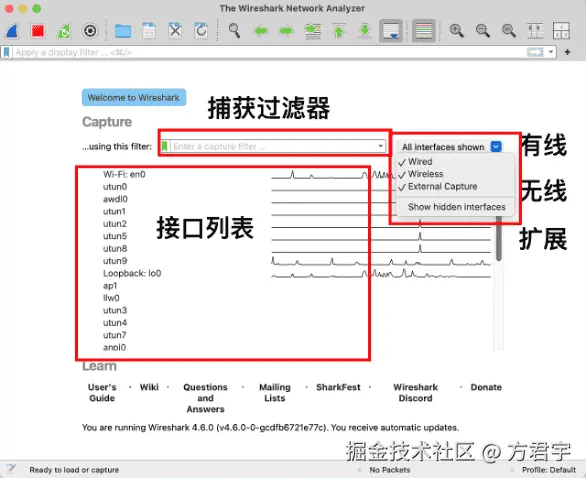Select the llw0 interface row

[111, 298]
